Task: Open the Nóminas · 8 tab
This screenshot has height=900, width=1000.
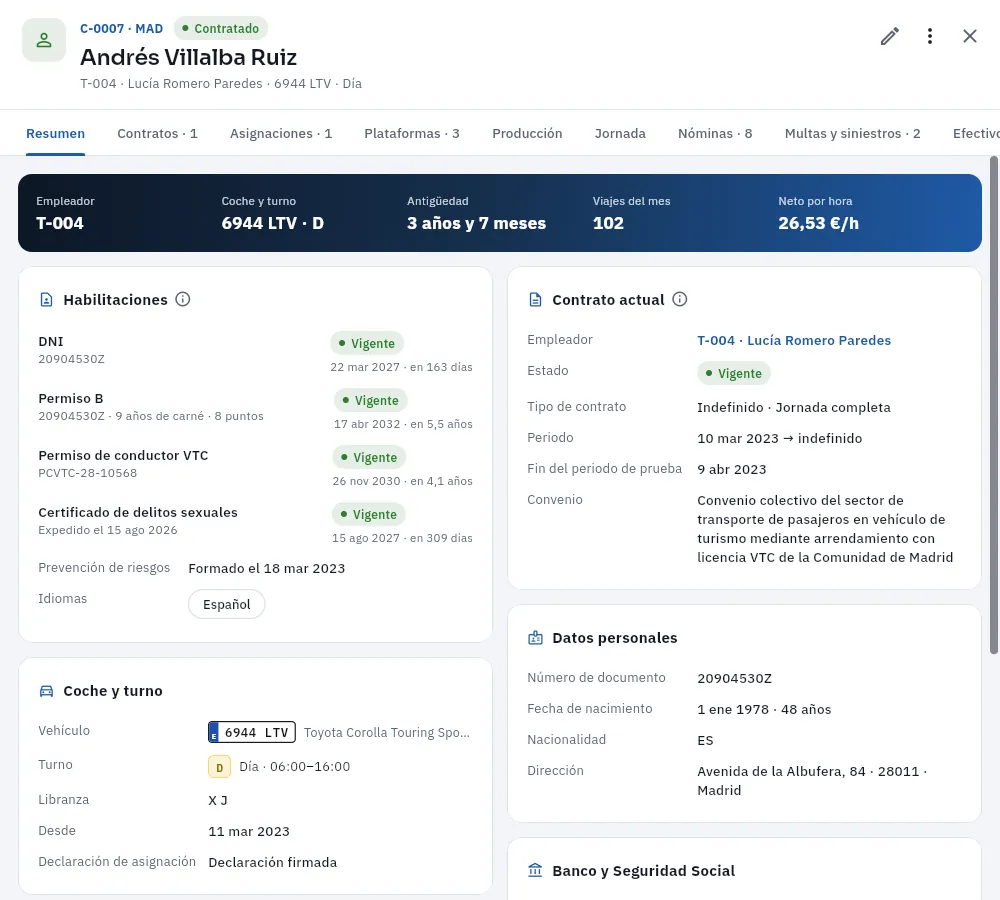Action: [715, 133]
